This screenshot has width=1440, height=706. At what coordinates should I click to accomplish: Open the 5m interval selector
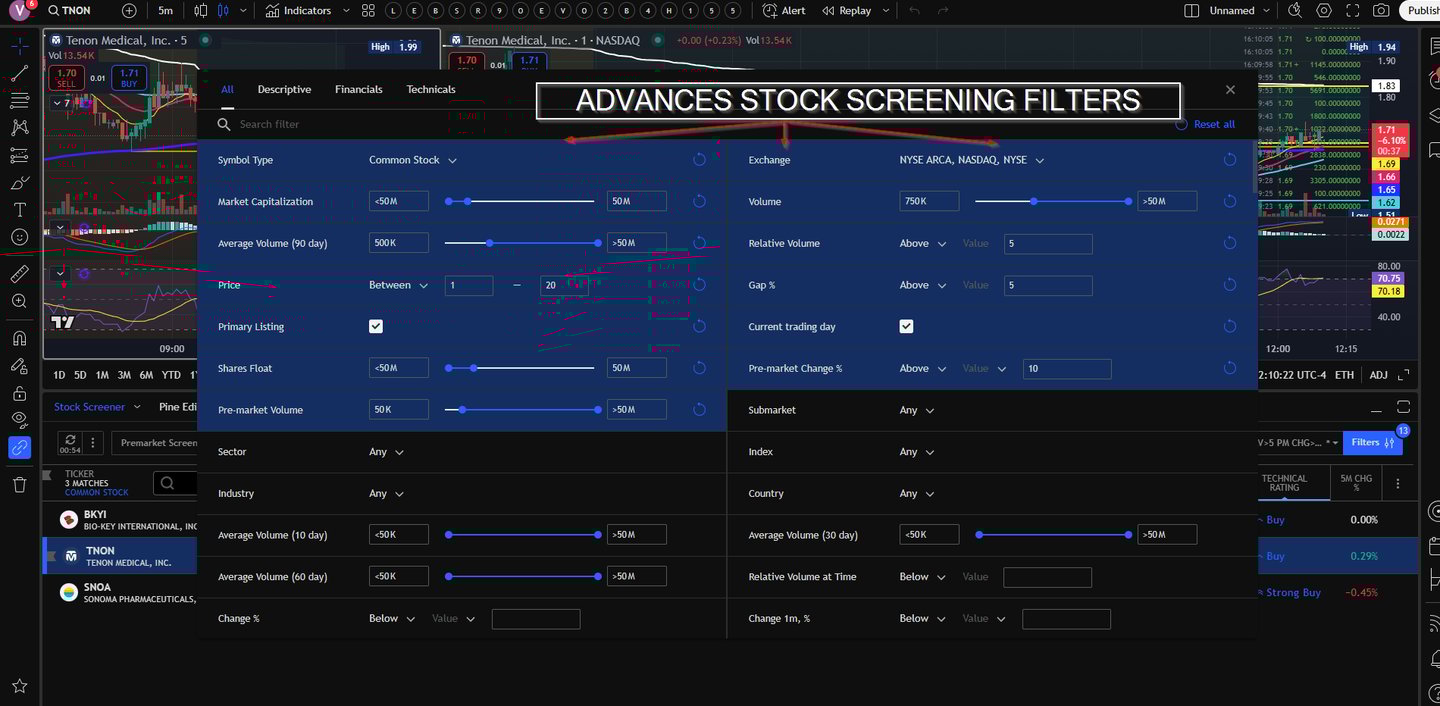click(x=165, y=10)
